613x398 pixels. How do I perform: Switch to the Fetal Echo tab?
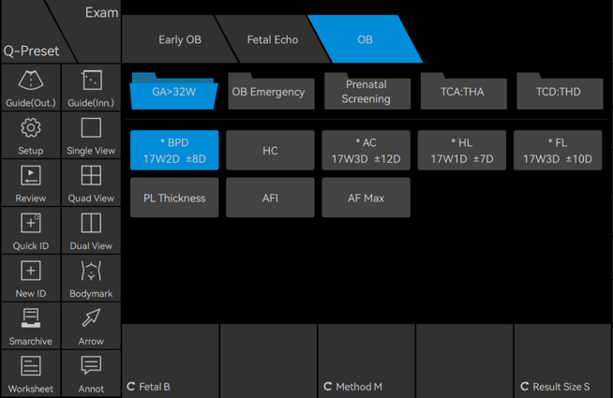[x=272, y=39]
